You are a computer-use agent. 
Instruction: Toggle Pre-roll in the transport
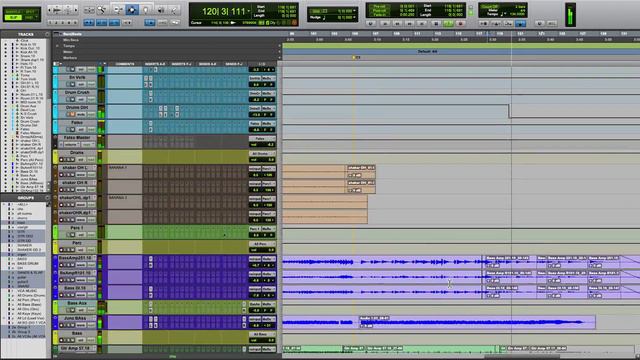(x=379, y=7)
